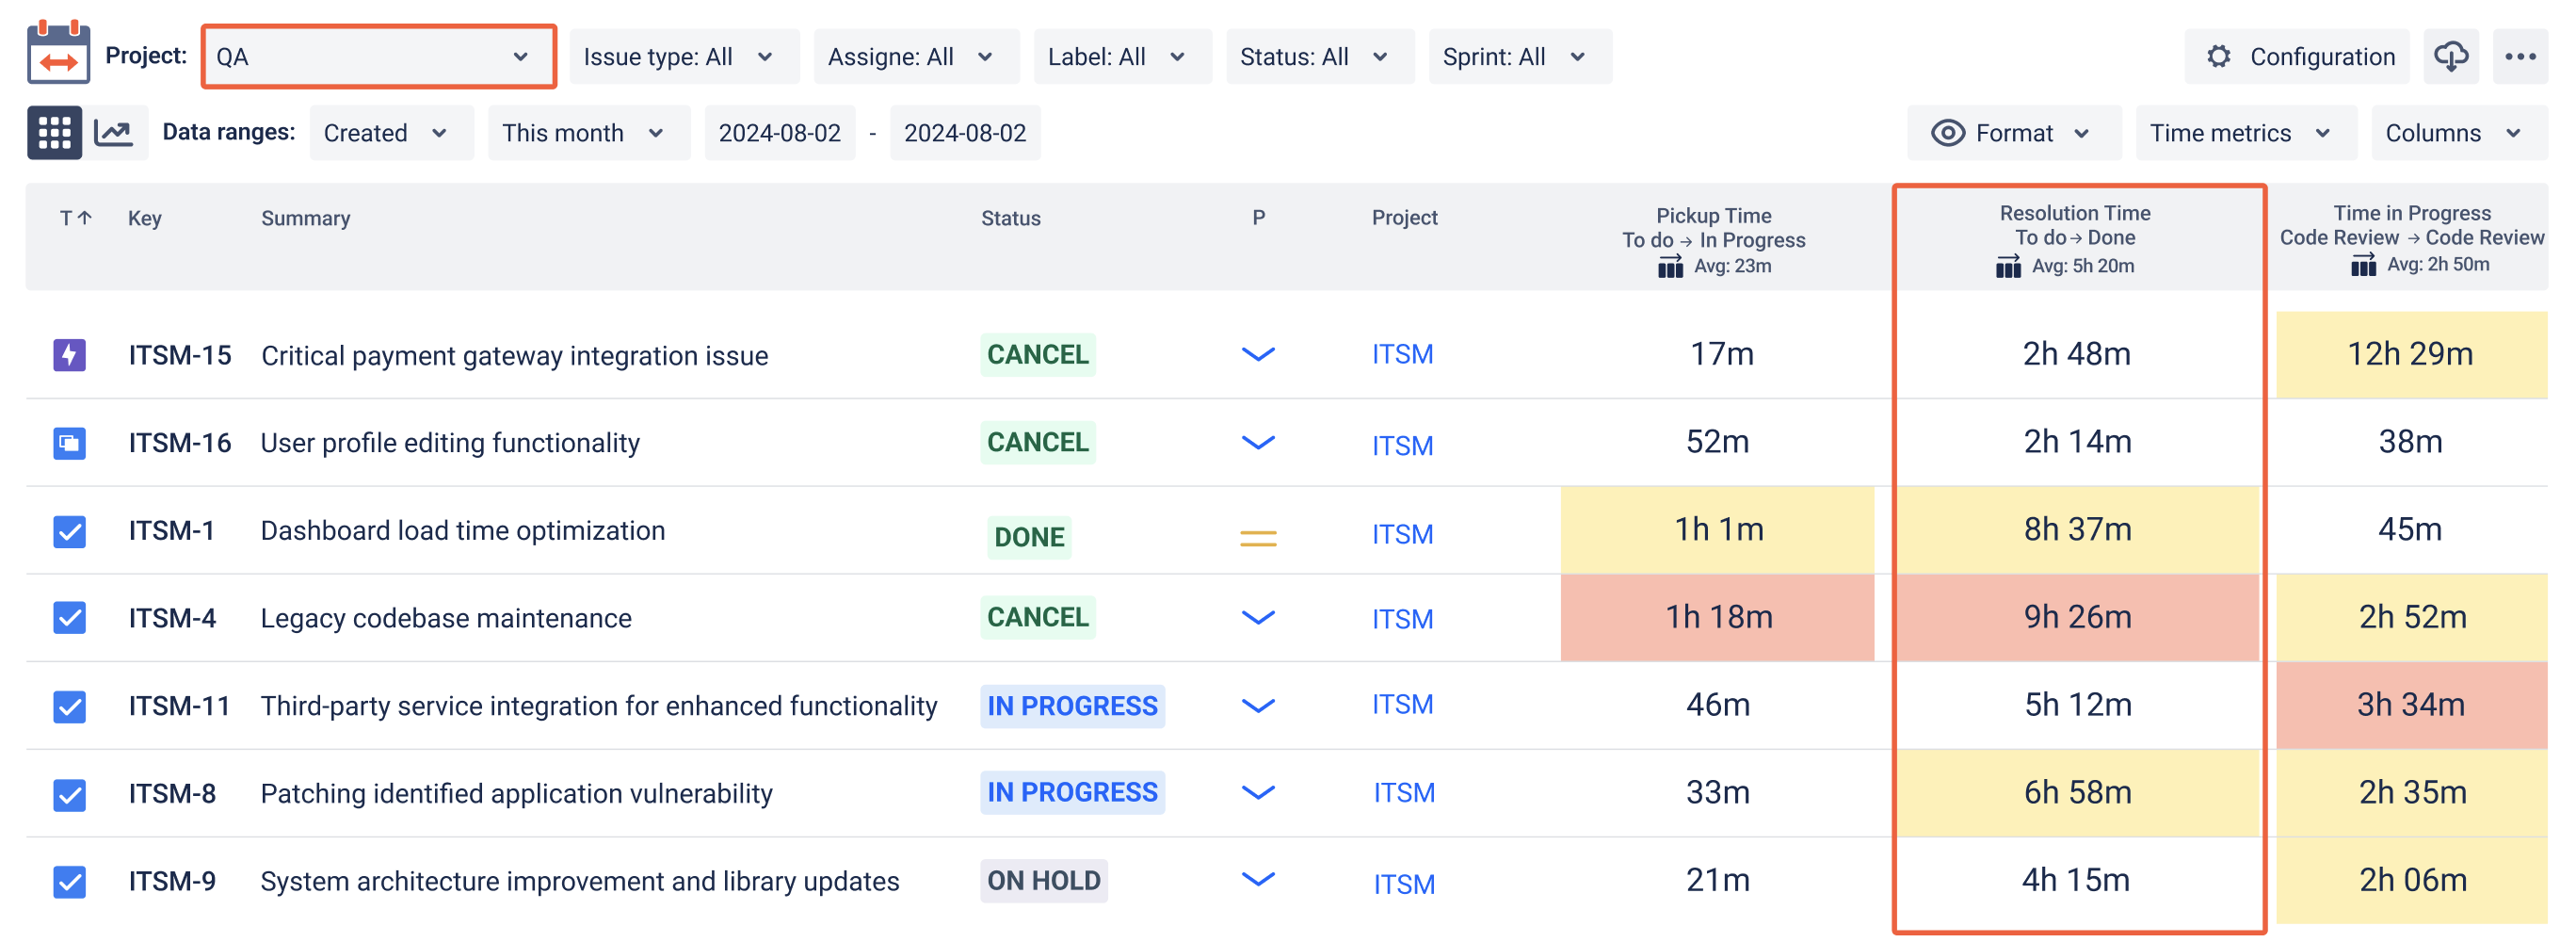Click the story type icon for ITSM-16
The width and height of the screenshot is (2576, 942).
(68, 443)
